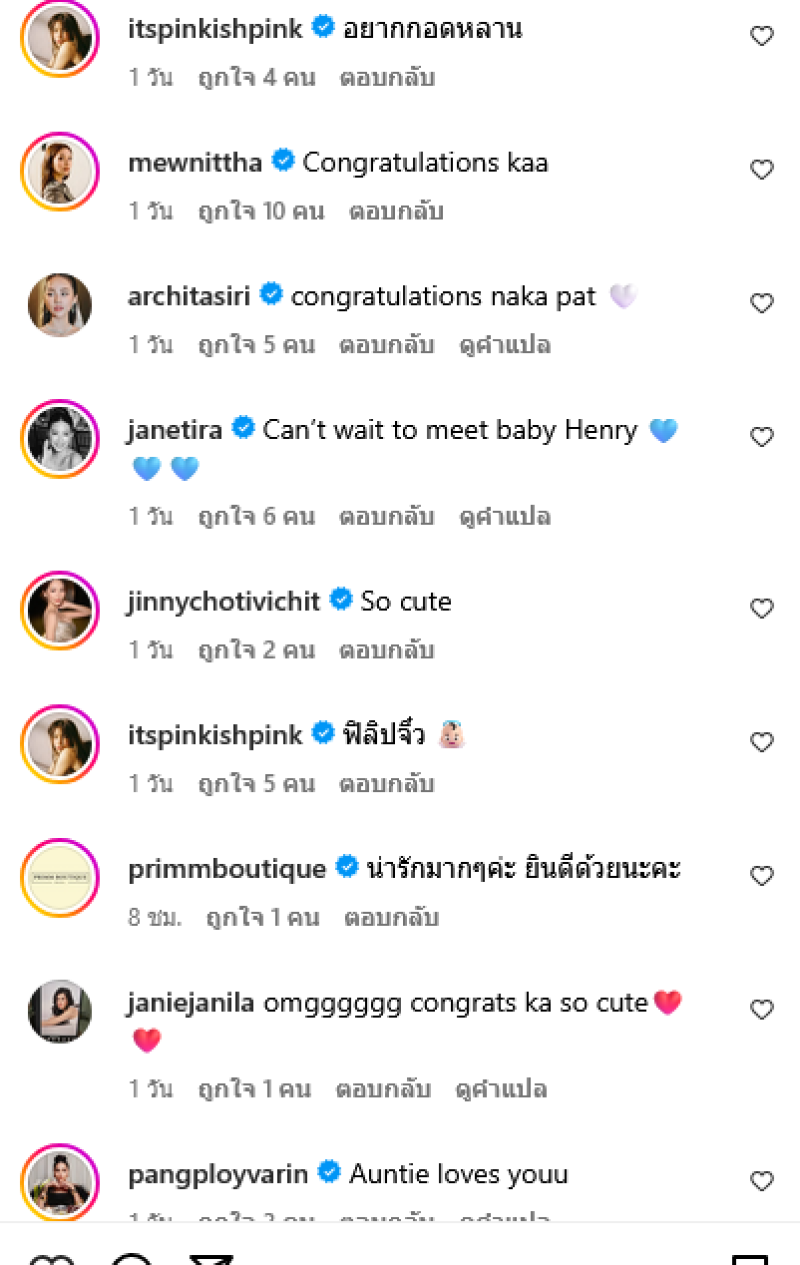
Task: Show translation for janiejanila's comment
Action: click(500, 1089)
